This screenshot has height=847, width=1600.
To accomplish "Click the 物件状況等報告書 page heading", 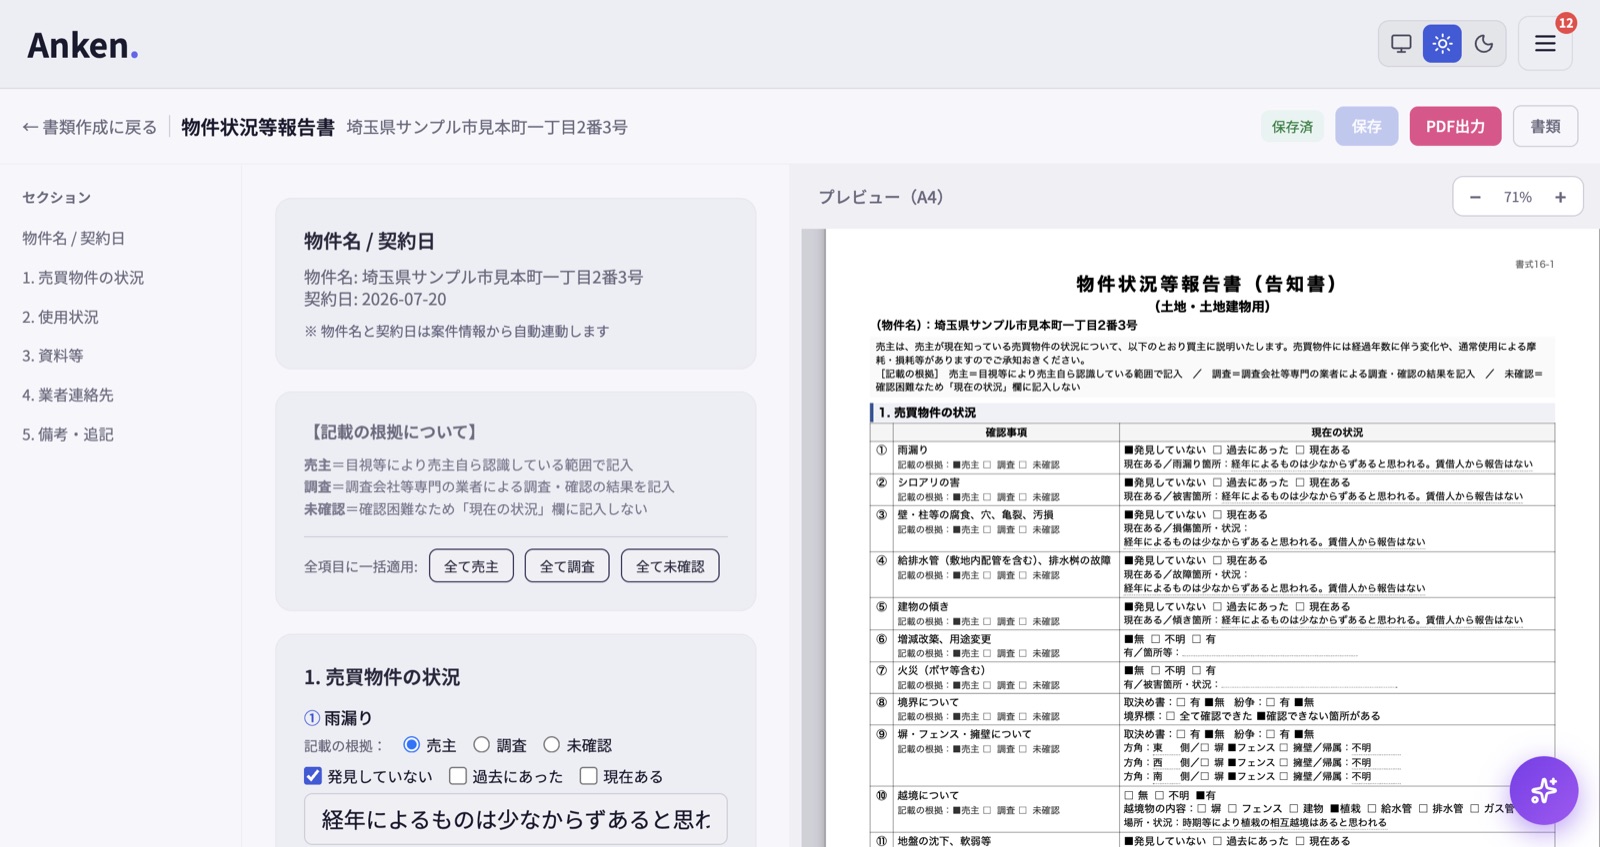I will (258, 127).
